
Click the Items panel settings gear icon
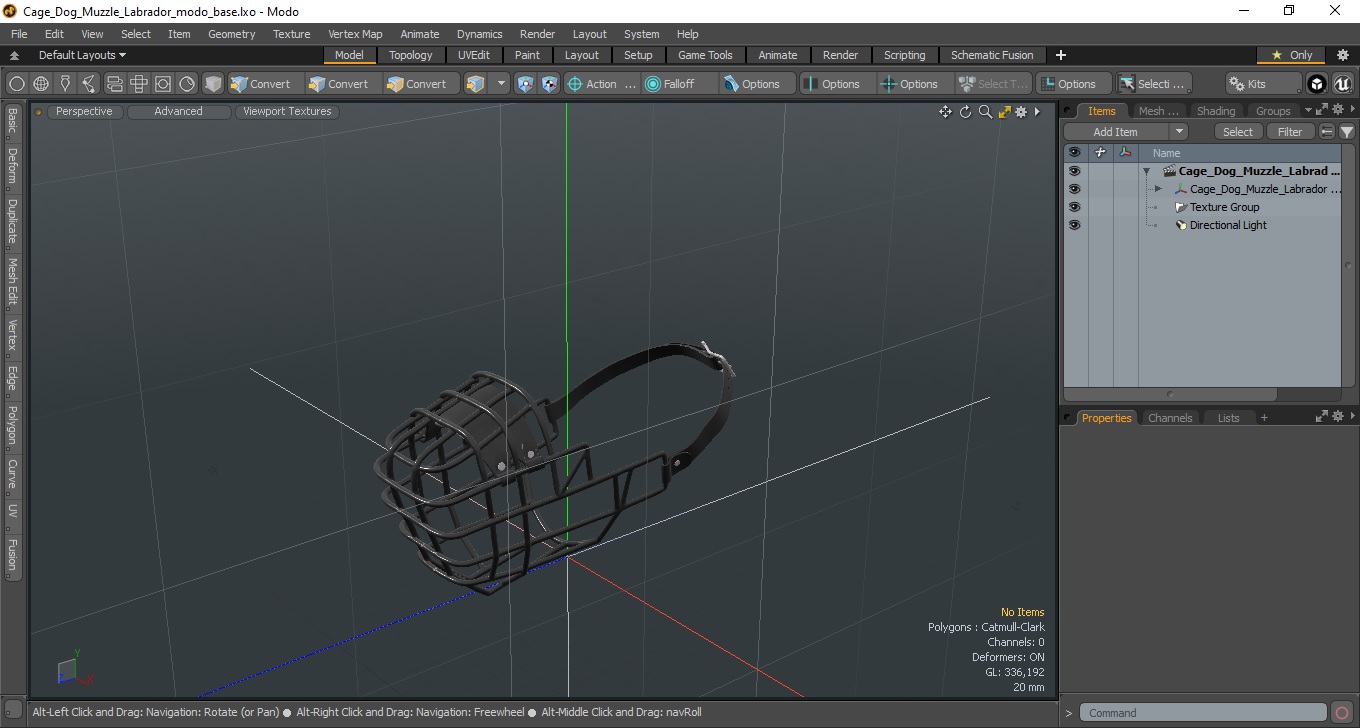1336,110
